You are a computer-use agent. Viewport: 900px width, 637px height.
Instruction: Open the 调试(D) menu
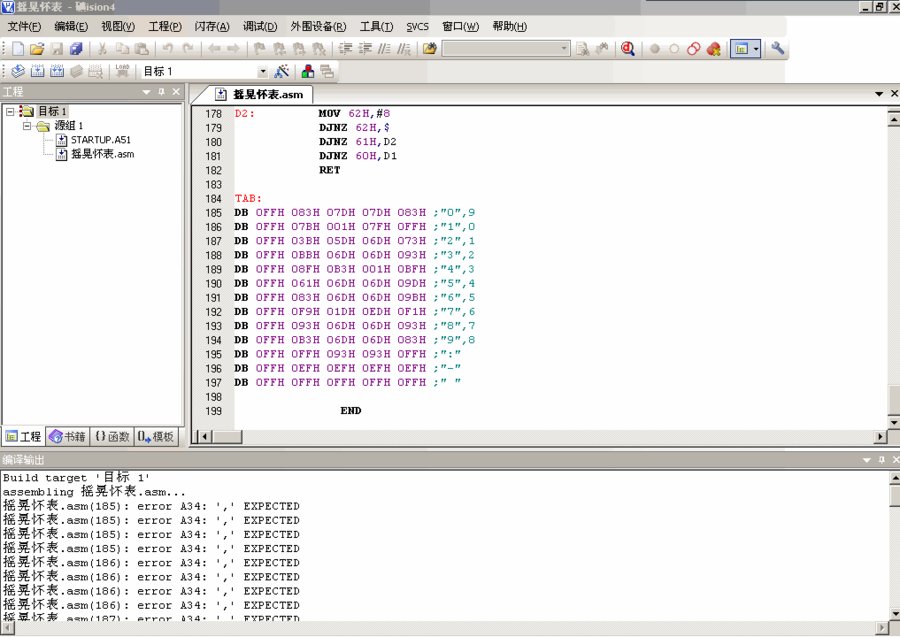click(260, 26)
